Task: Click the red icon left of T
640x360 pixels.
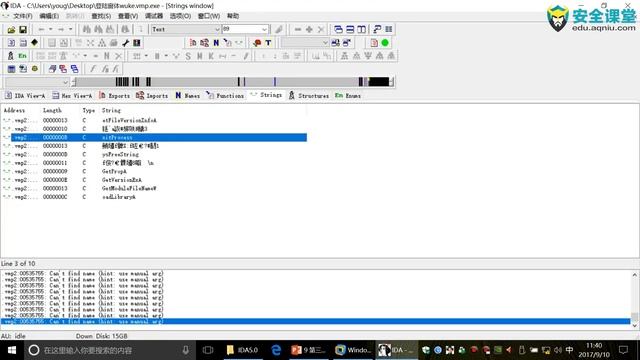Action: tap(257, 42)
